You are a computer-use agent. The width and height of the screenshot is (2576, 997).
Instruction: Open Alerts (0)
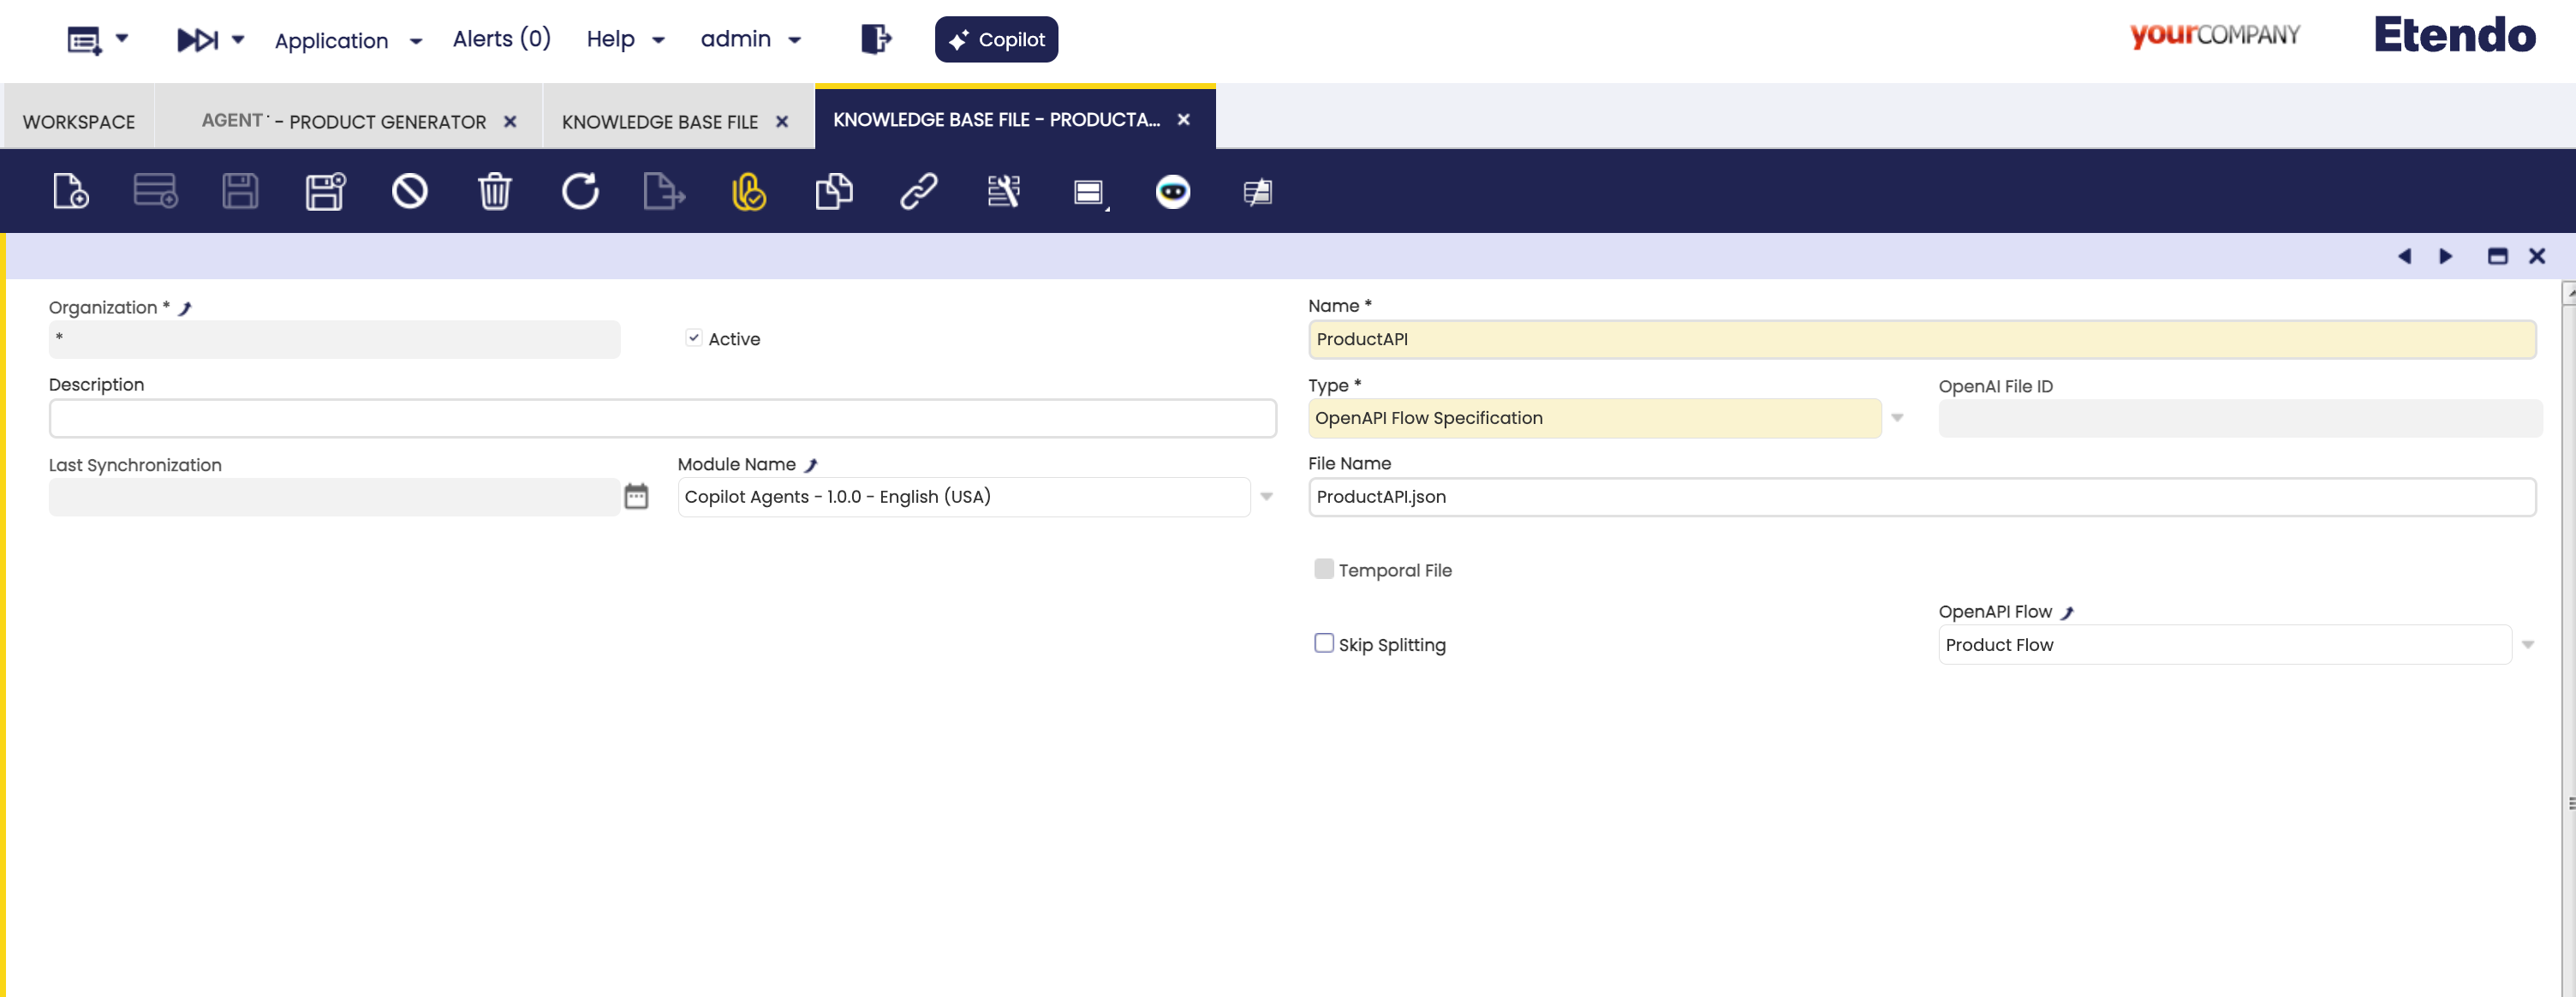pyautogui.click(x=501, y=39)
